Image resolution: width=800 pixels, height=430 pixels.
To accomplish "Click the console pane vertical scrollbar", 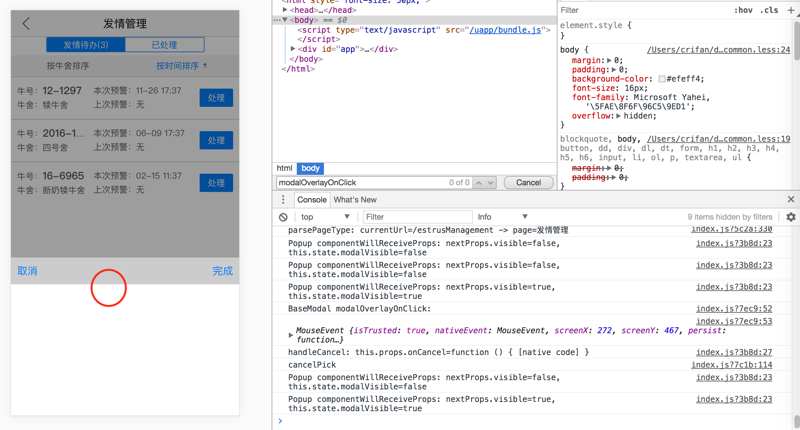I will point(796,421).
